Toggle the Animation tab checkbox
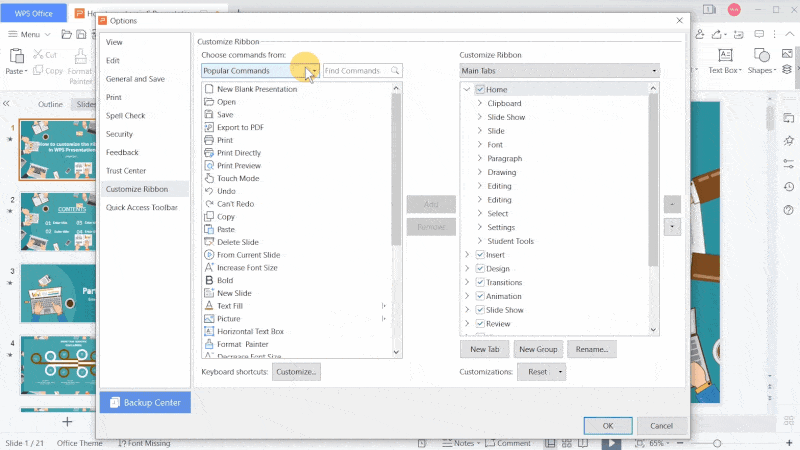This screenshot has width=800, height=450. [x=480, y=296]
